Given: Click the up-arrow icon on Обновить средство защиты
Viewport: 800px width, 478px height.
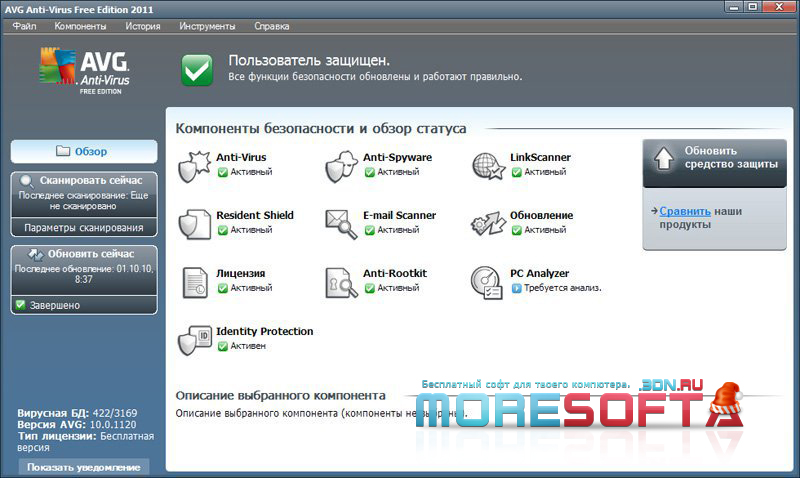Looking at the screenshot, I should [664, 158].
